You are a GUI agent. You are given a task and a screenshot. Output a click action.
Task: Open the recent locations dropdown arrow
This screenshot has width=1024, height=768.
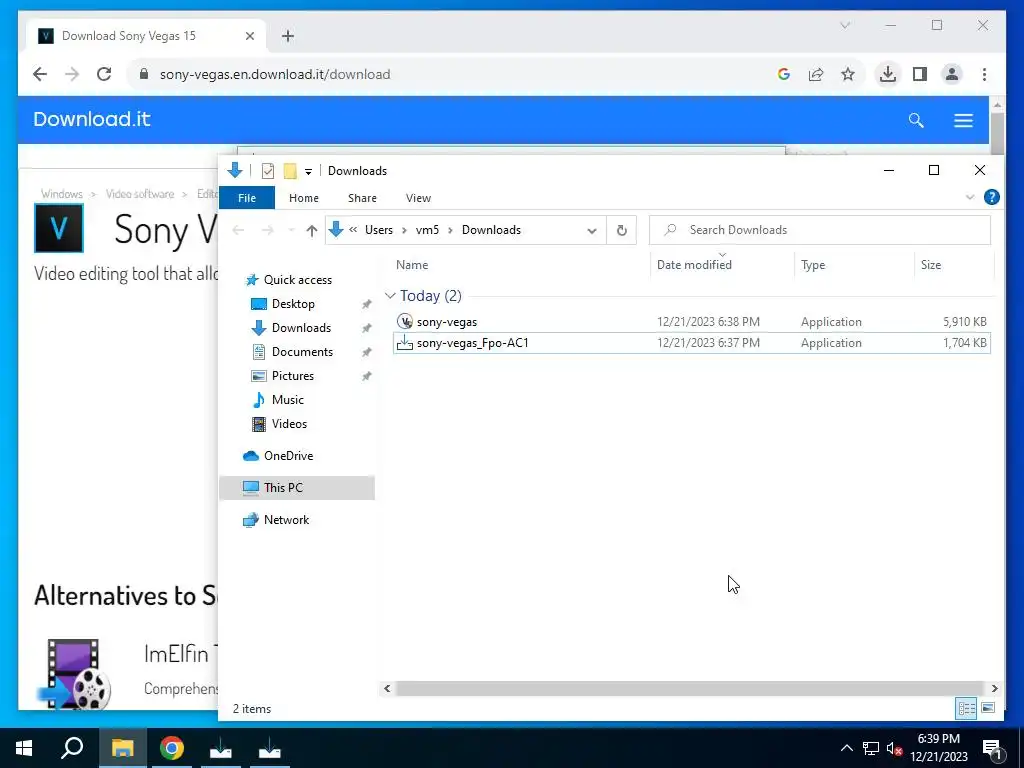(291, 231)
